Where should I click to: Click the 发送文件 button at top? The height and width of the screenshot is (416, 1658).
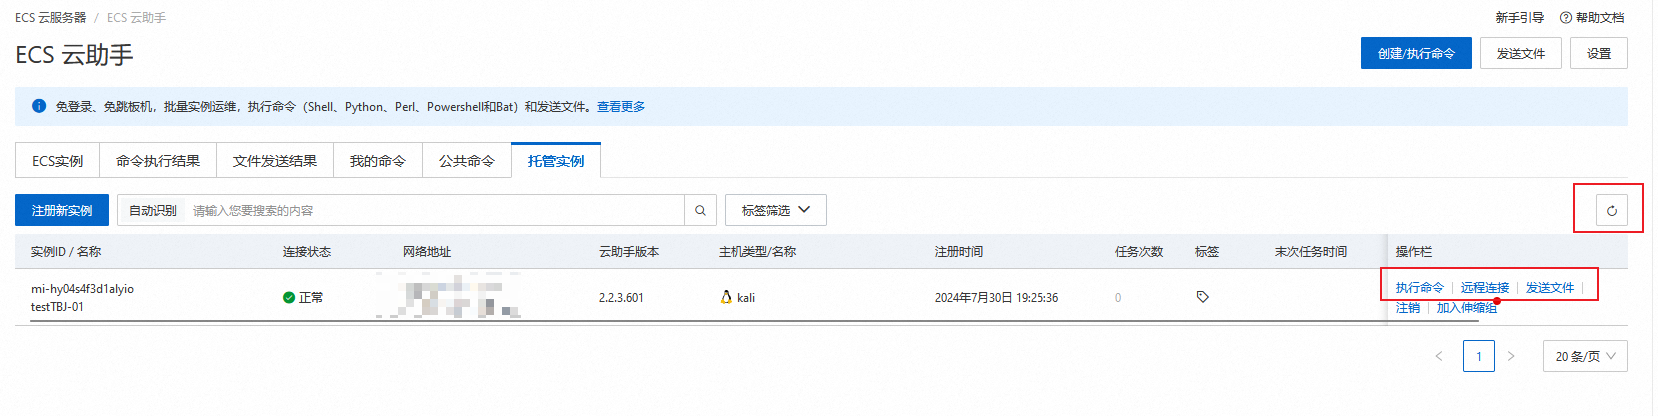pyautogui.click(x=1521, y=53)
